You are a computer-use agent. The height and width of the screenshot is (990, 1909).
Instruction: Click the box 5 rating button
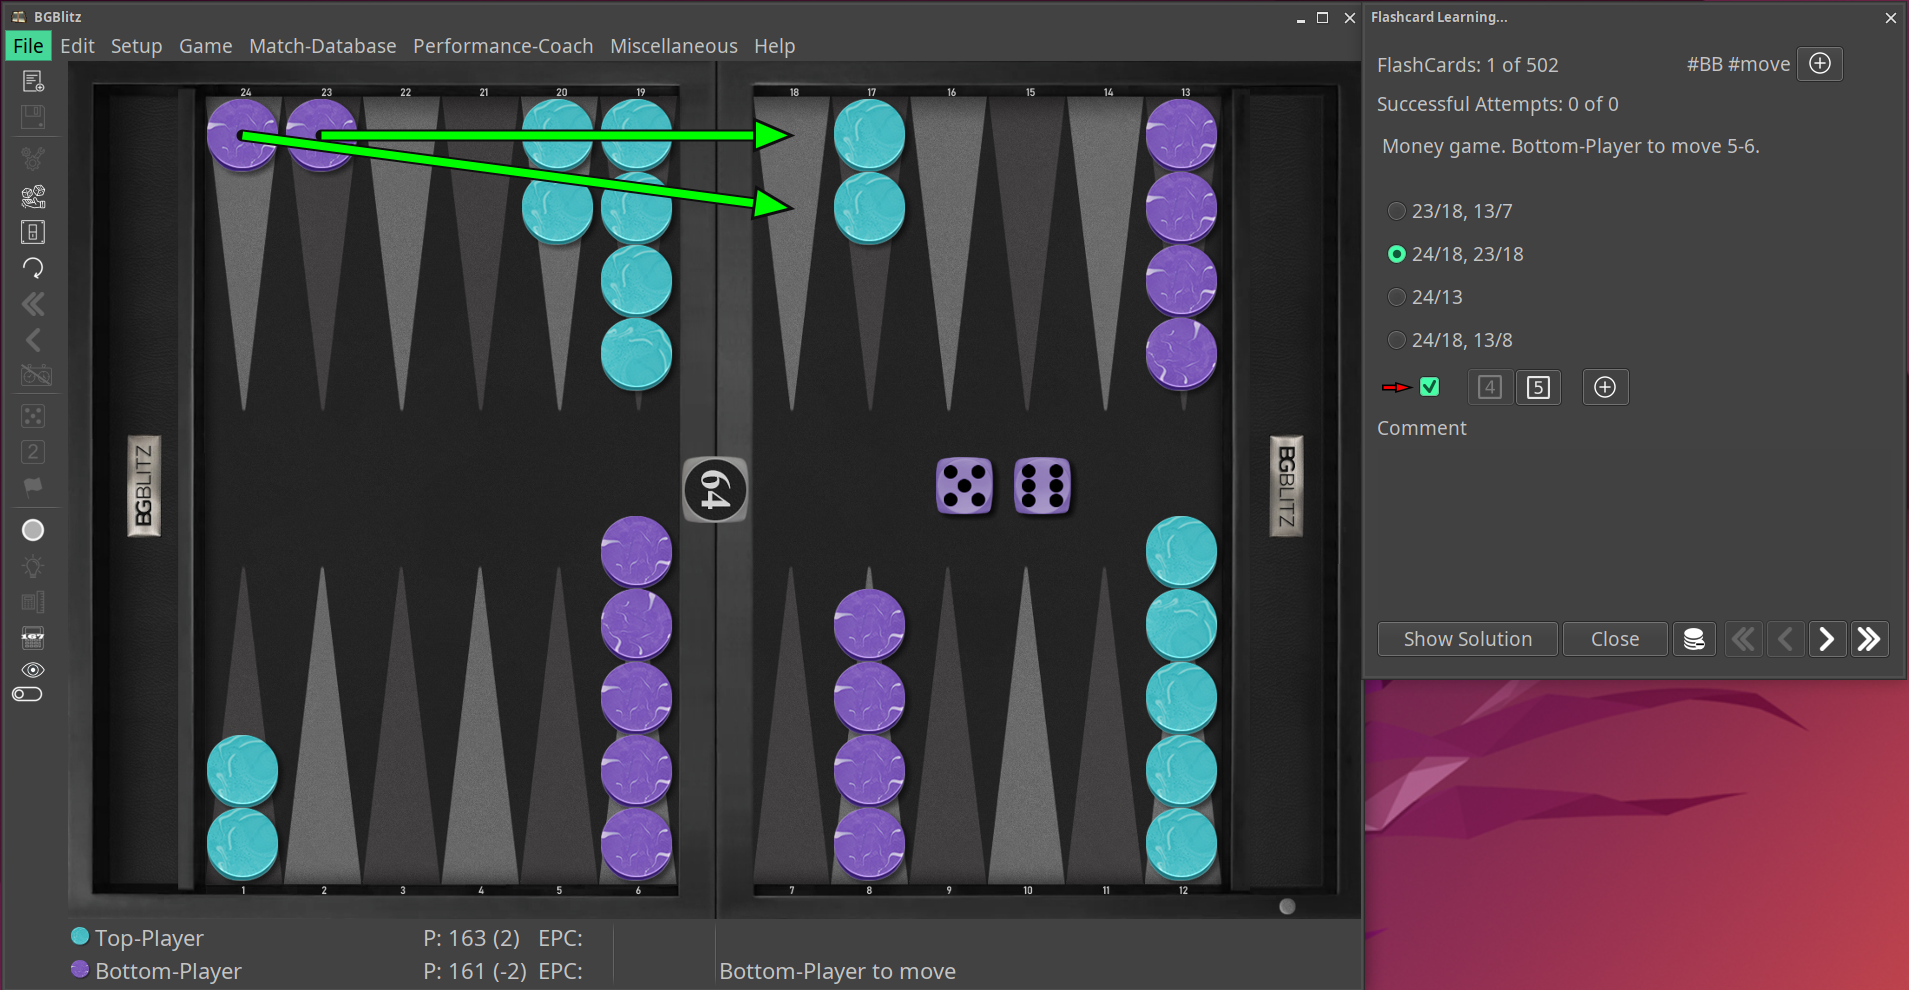tap(1538, 387)
